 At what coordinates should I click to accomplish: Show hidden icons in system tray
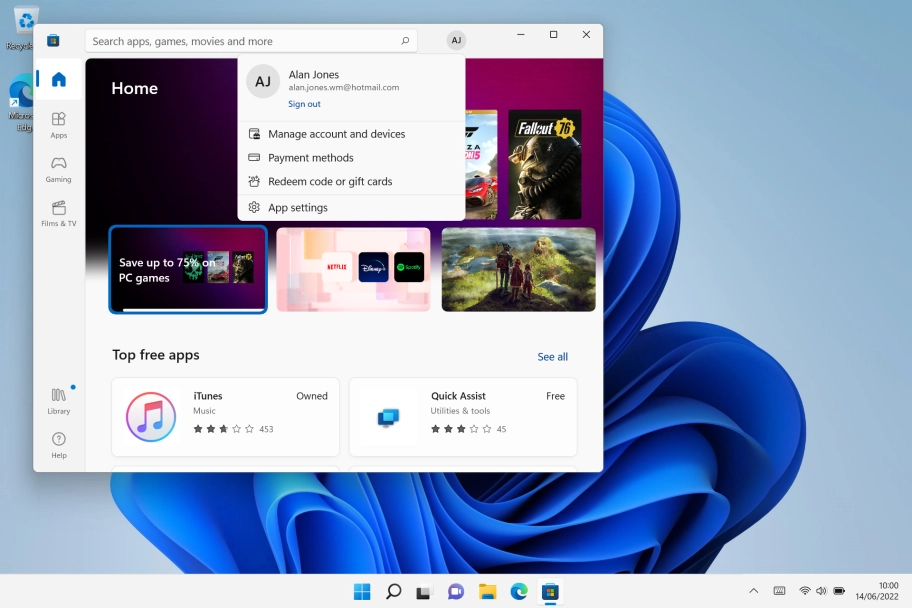click(753, 591)
